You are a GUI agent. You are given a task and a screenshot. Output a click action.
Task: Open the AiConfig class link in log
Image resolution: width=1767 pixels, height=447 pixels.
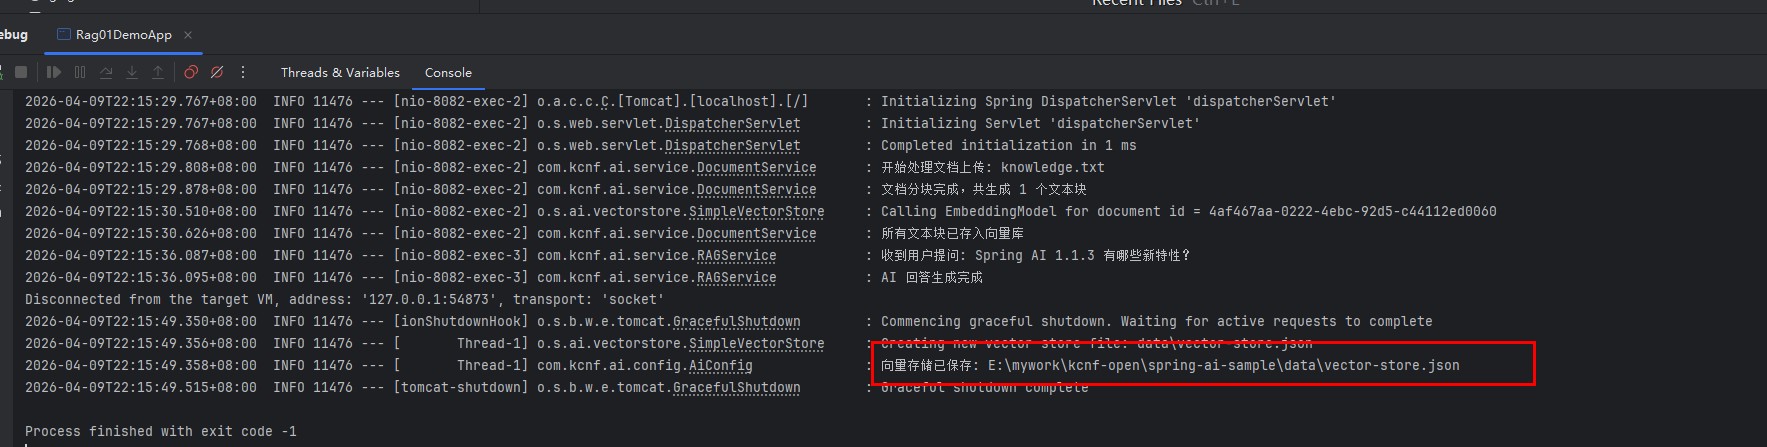tap(720, 366)
